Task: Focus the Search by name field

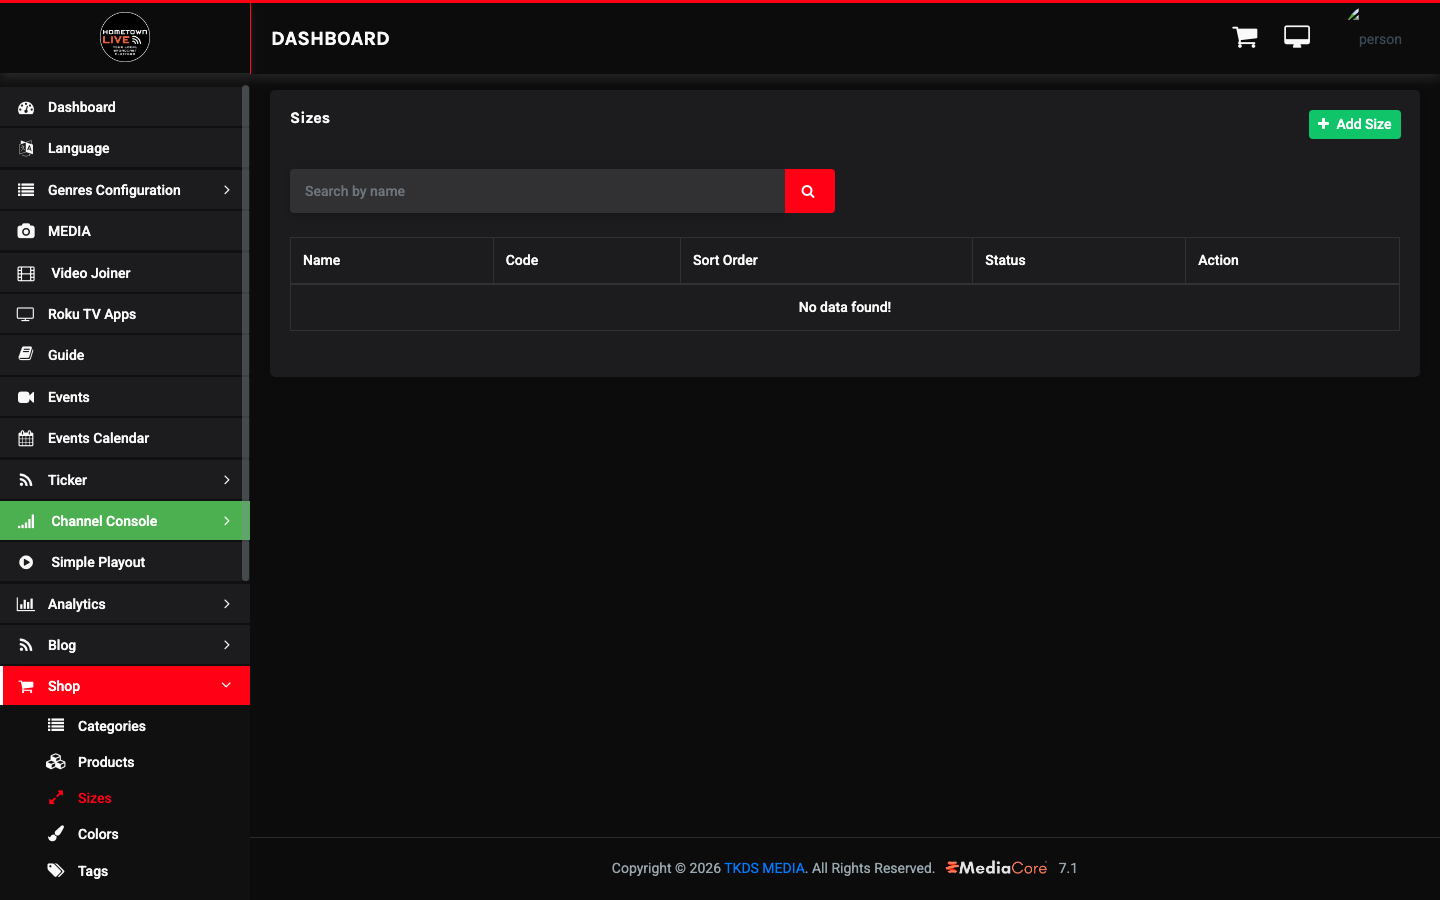Action: 537,191
